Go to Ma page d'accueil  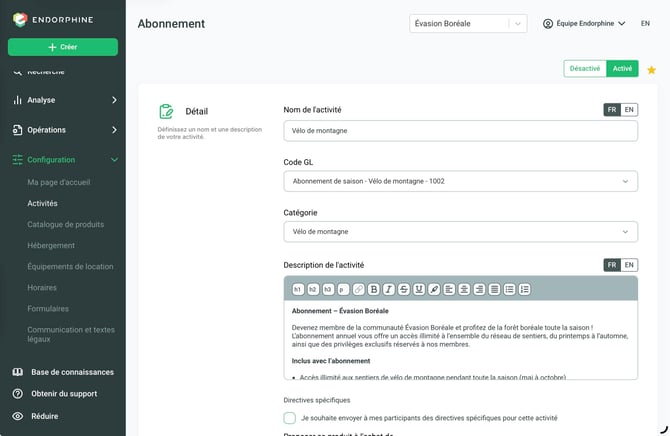[x=59, y=182]
